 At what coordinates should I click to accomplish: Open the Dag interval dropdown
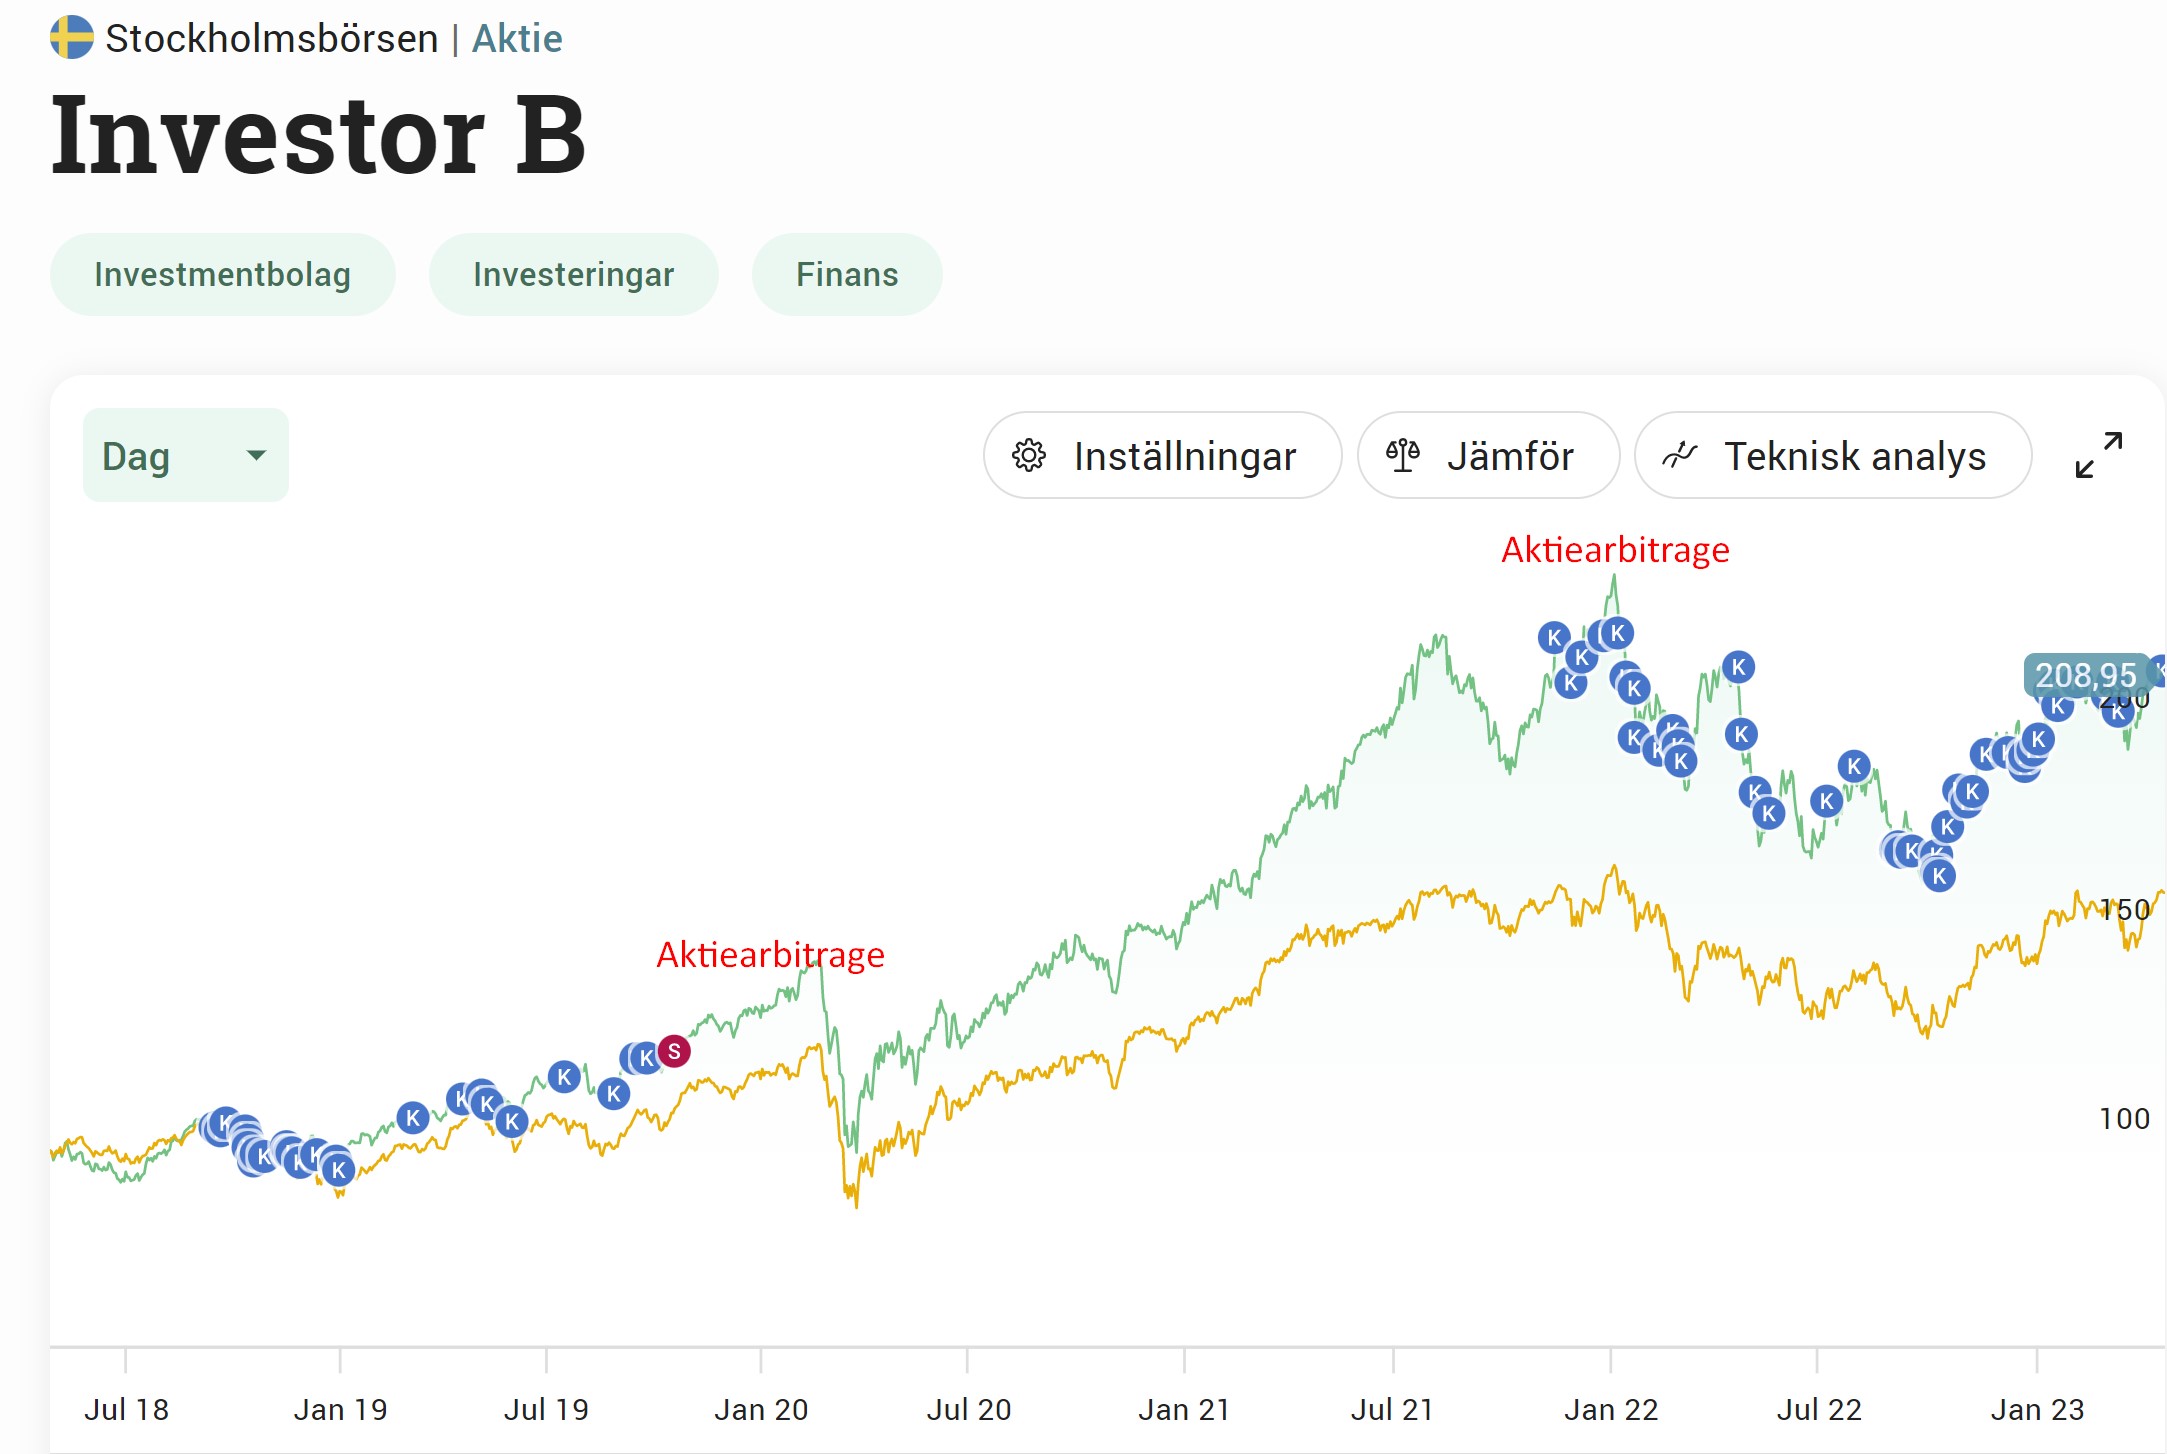point(186,456)
